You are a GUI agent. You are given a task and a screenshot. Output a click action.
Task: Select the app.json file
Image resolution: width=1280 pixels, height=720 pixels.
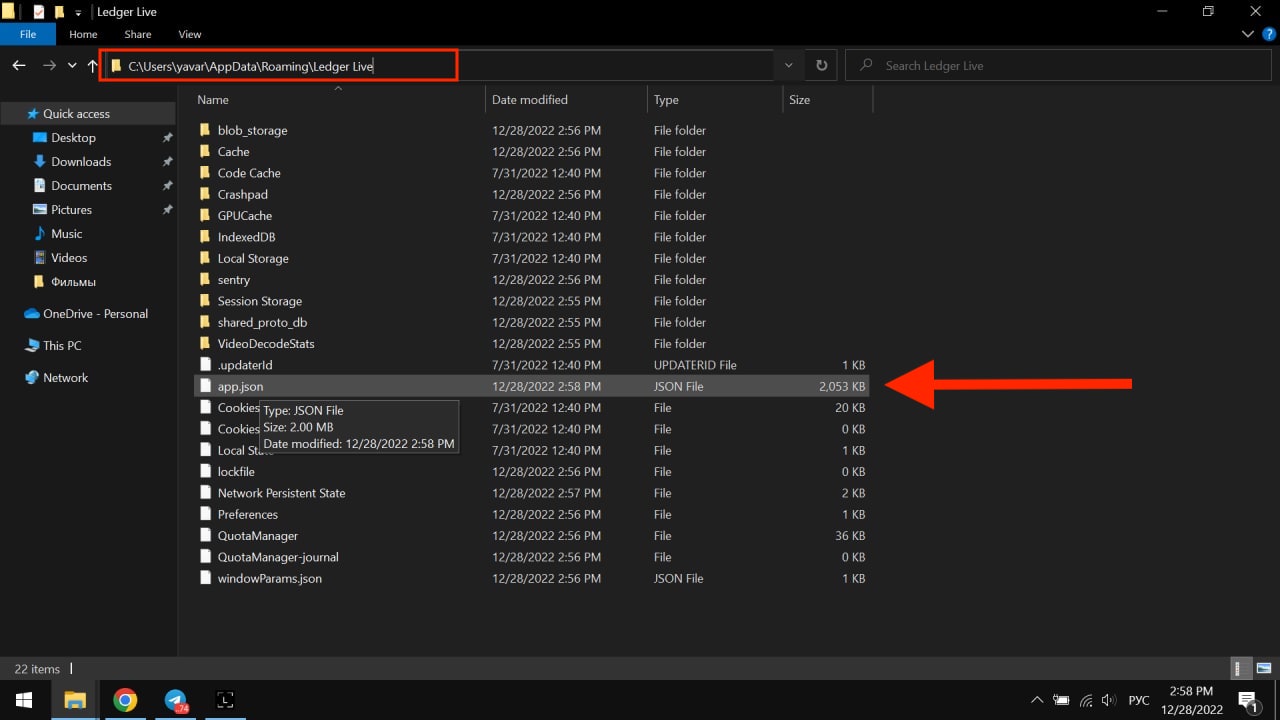[x=240, y=386]
